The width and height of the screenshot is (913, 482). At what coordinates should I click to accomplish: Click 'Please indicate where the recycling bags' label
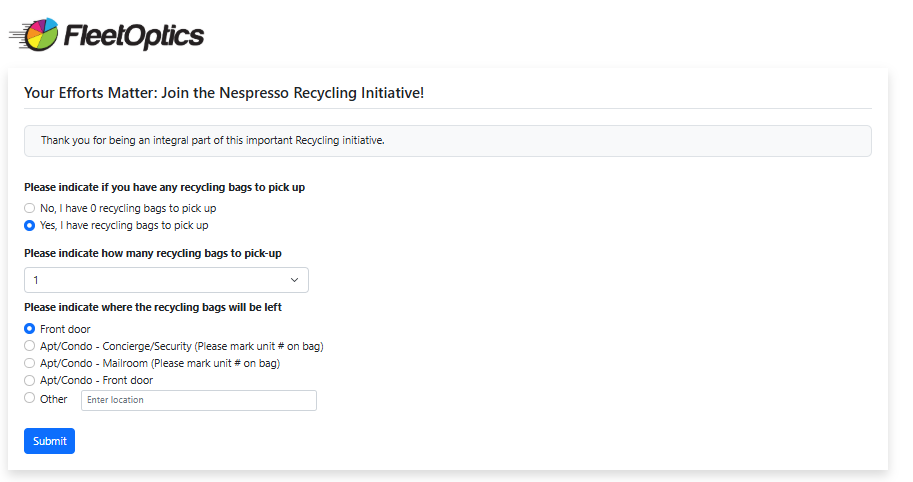pyautogui.click(x=153, y=307)
